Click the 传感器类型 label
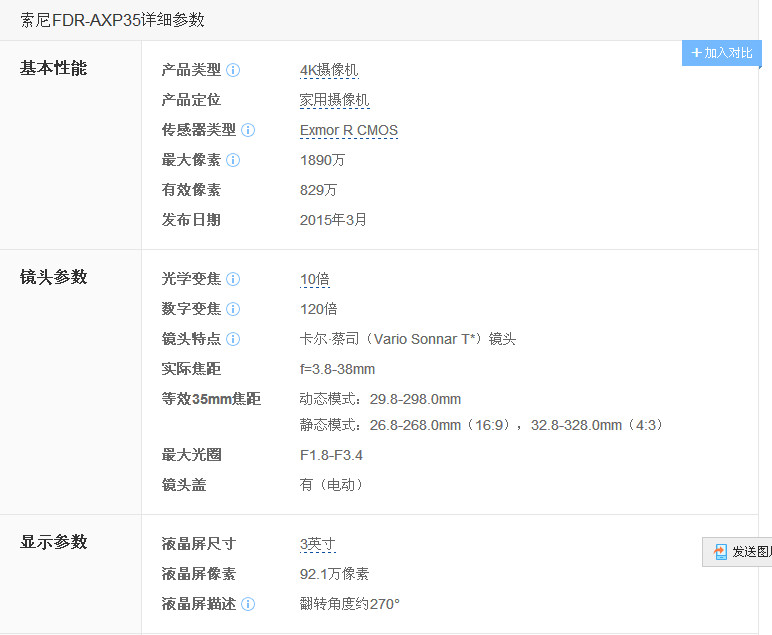 pyautogui.click(x=198, y=130)
